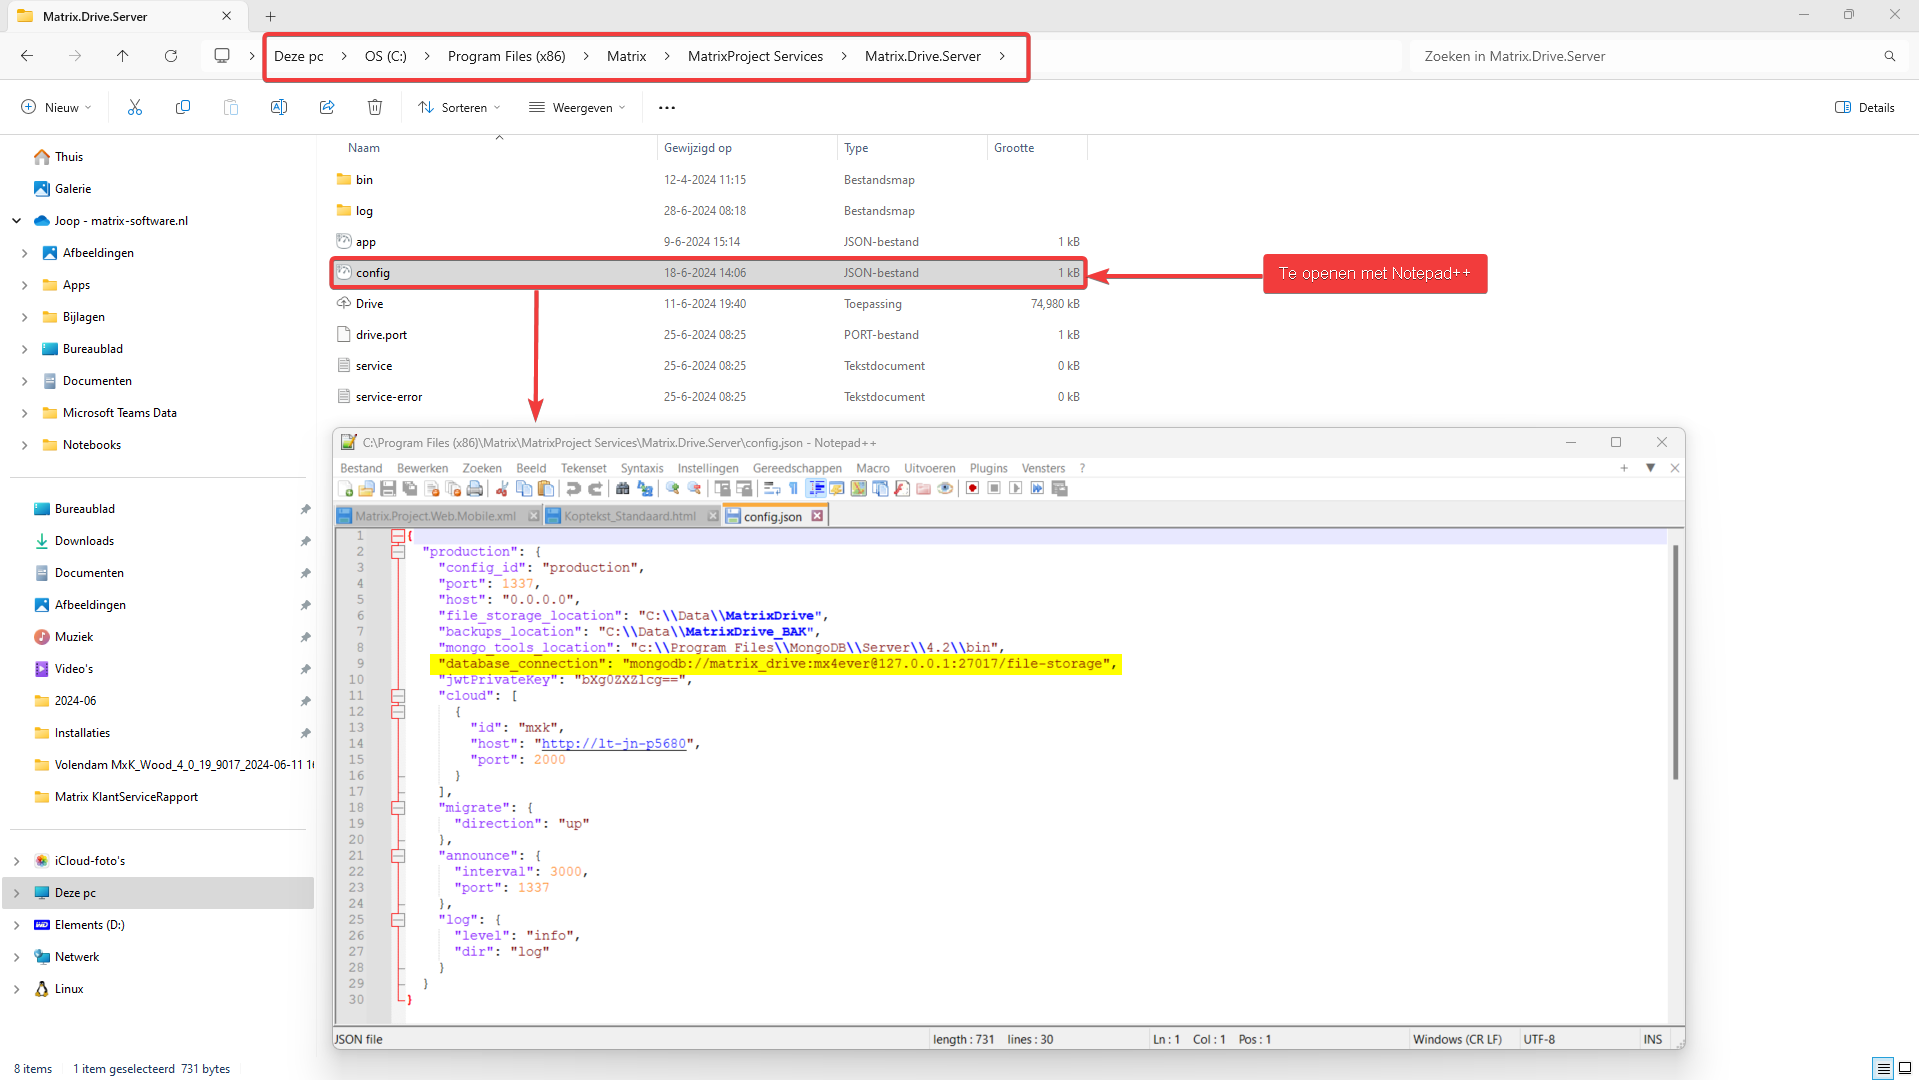1919x1080 pixels.
Task: Click the Copy icon in Notepad++ toolbar
Action: (x=524, y=488)
